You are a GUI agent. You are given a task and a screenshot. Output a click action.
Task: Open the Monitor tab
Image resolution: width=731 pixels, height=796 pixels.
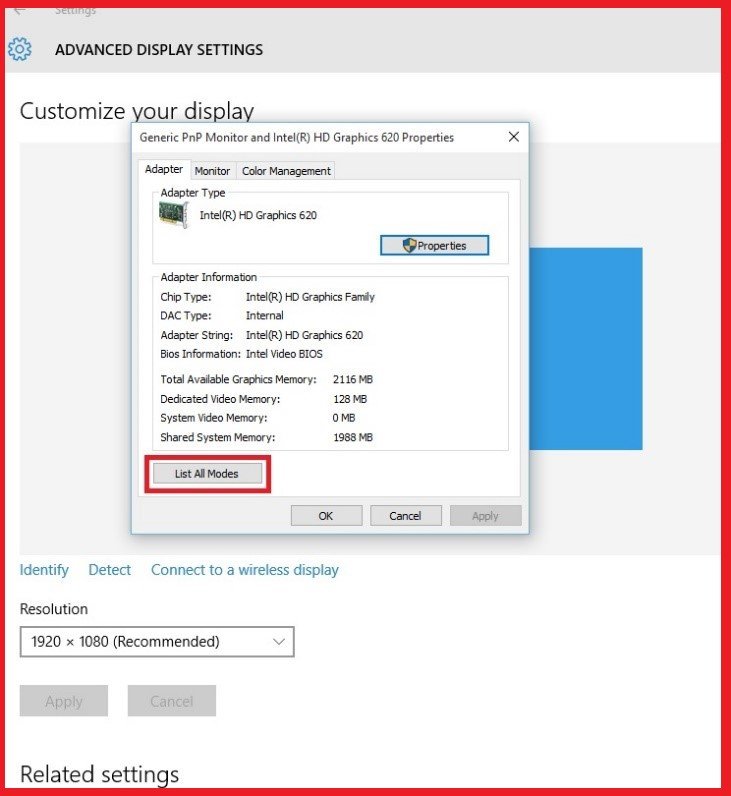212,171
